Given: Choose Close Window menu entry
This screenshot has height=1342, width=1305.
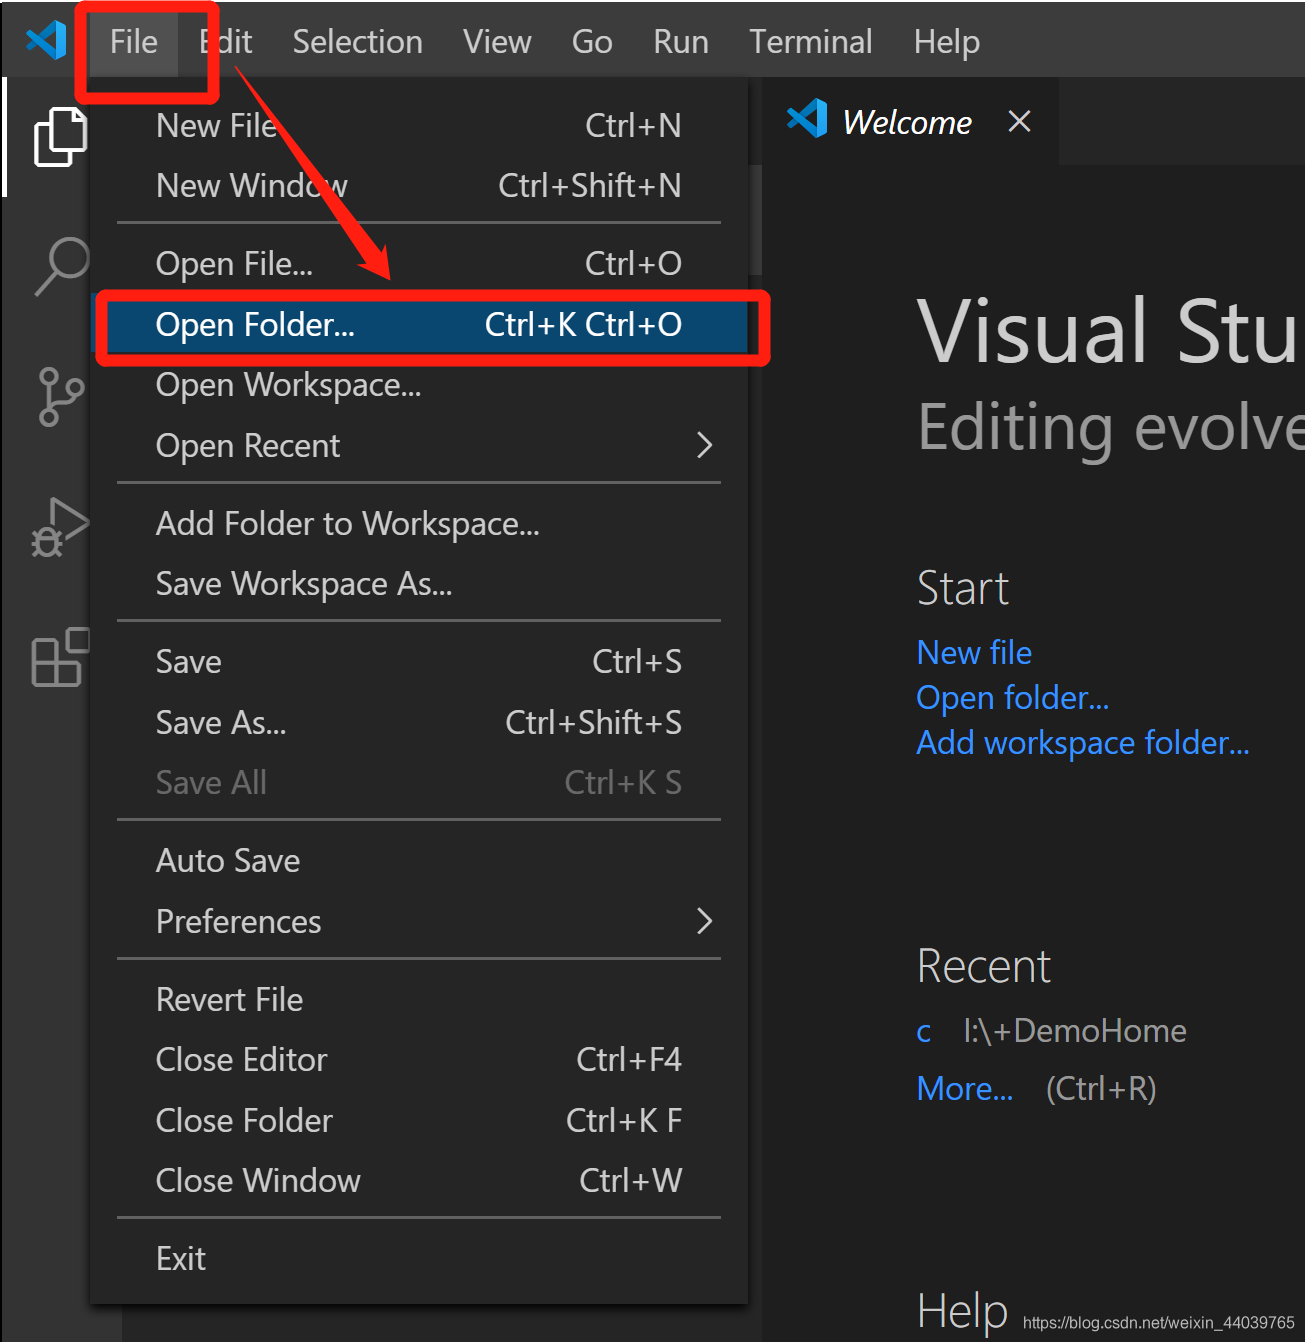Looking at the screenshot, I should [x=419, y=1181].
